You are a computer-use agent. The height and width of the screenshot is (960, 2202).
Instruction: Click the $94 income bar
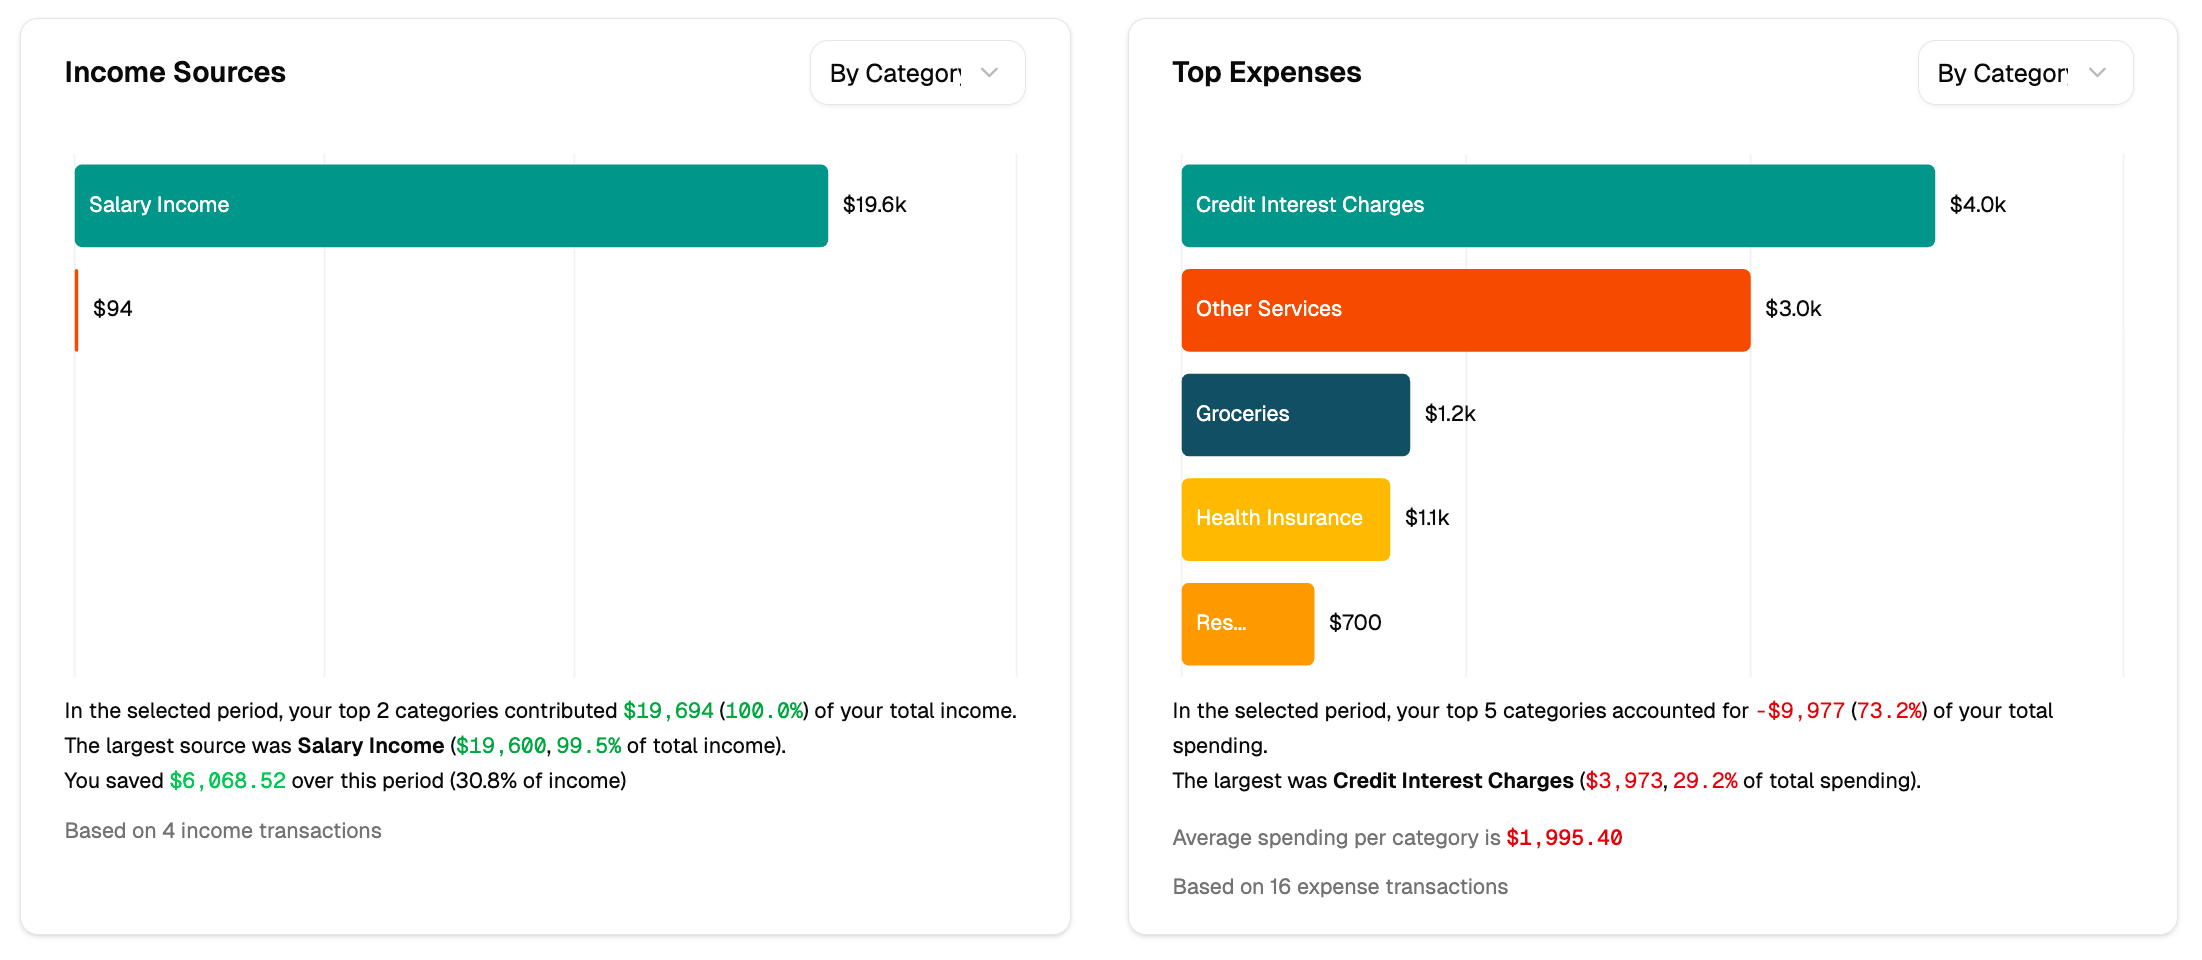click(77, 310)
